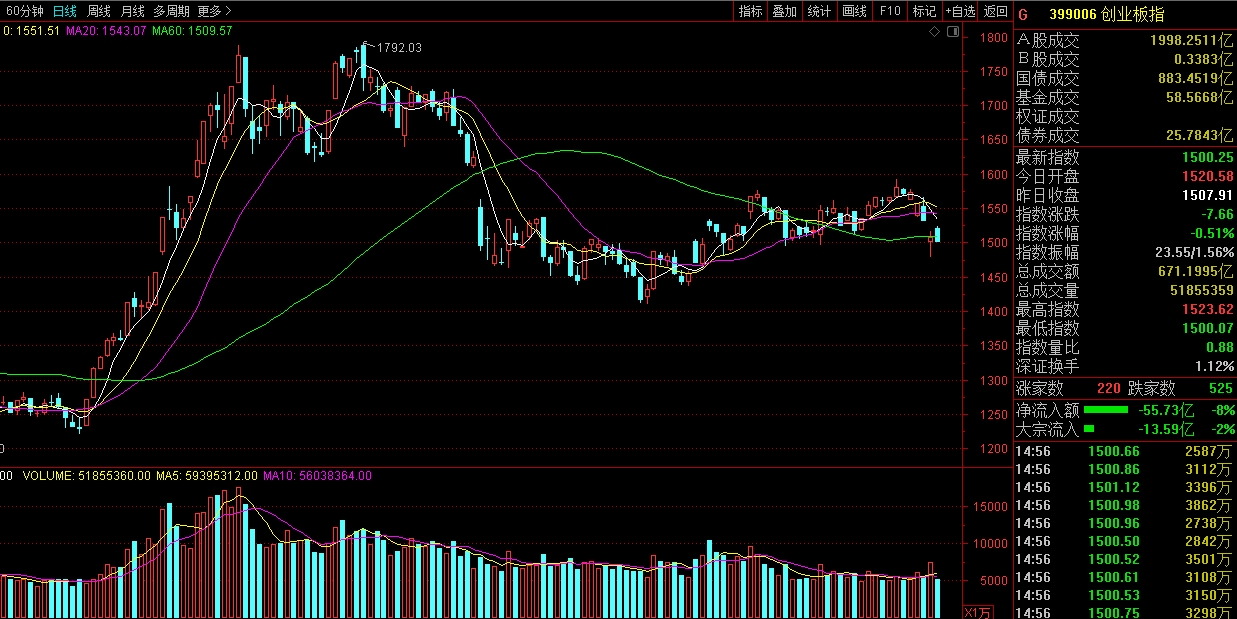Click the 返回 back button
This screenshot has width=1237, height=619.
[995, 11]
